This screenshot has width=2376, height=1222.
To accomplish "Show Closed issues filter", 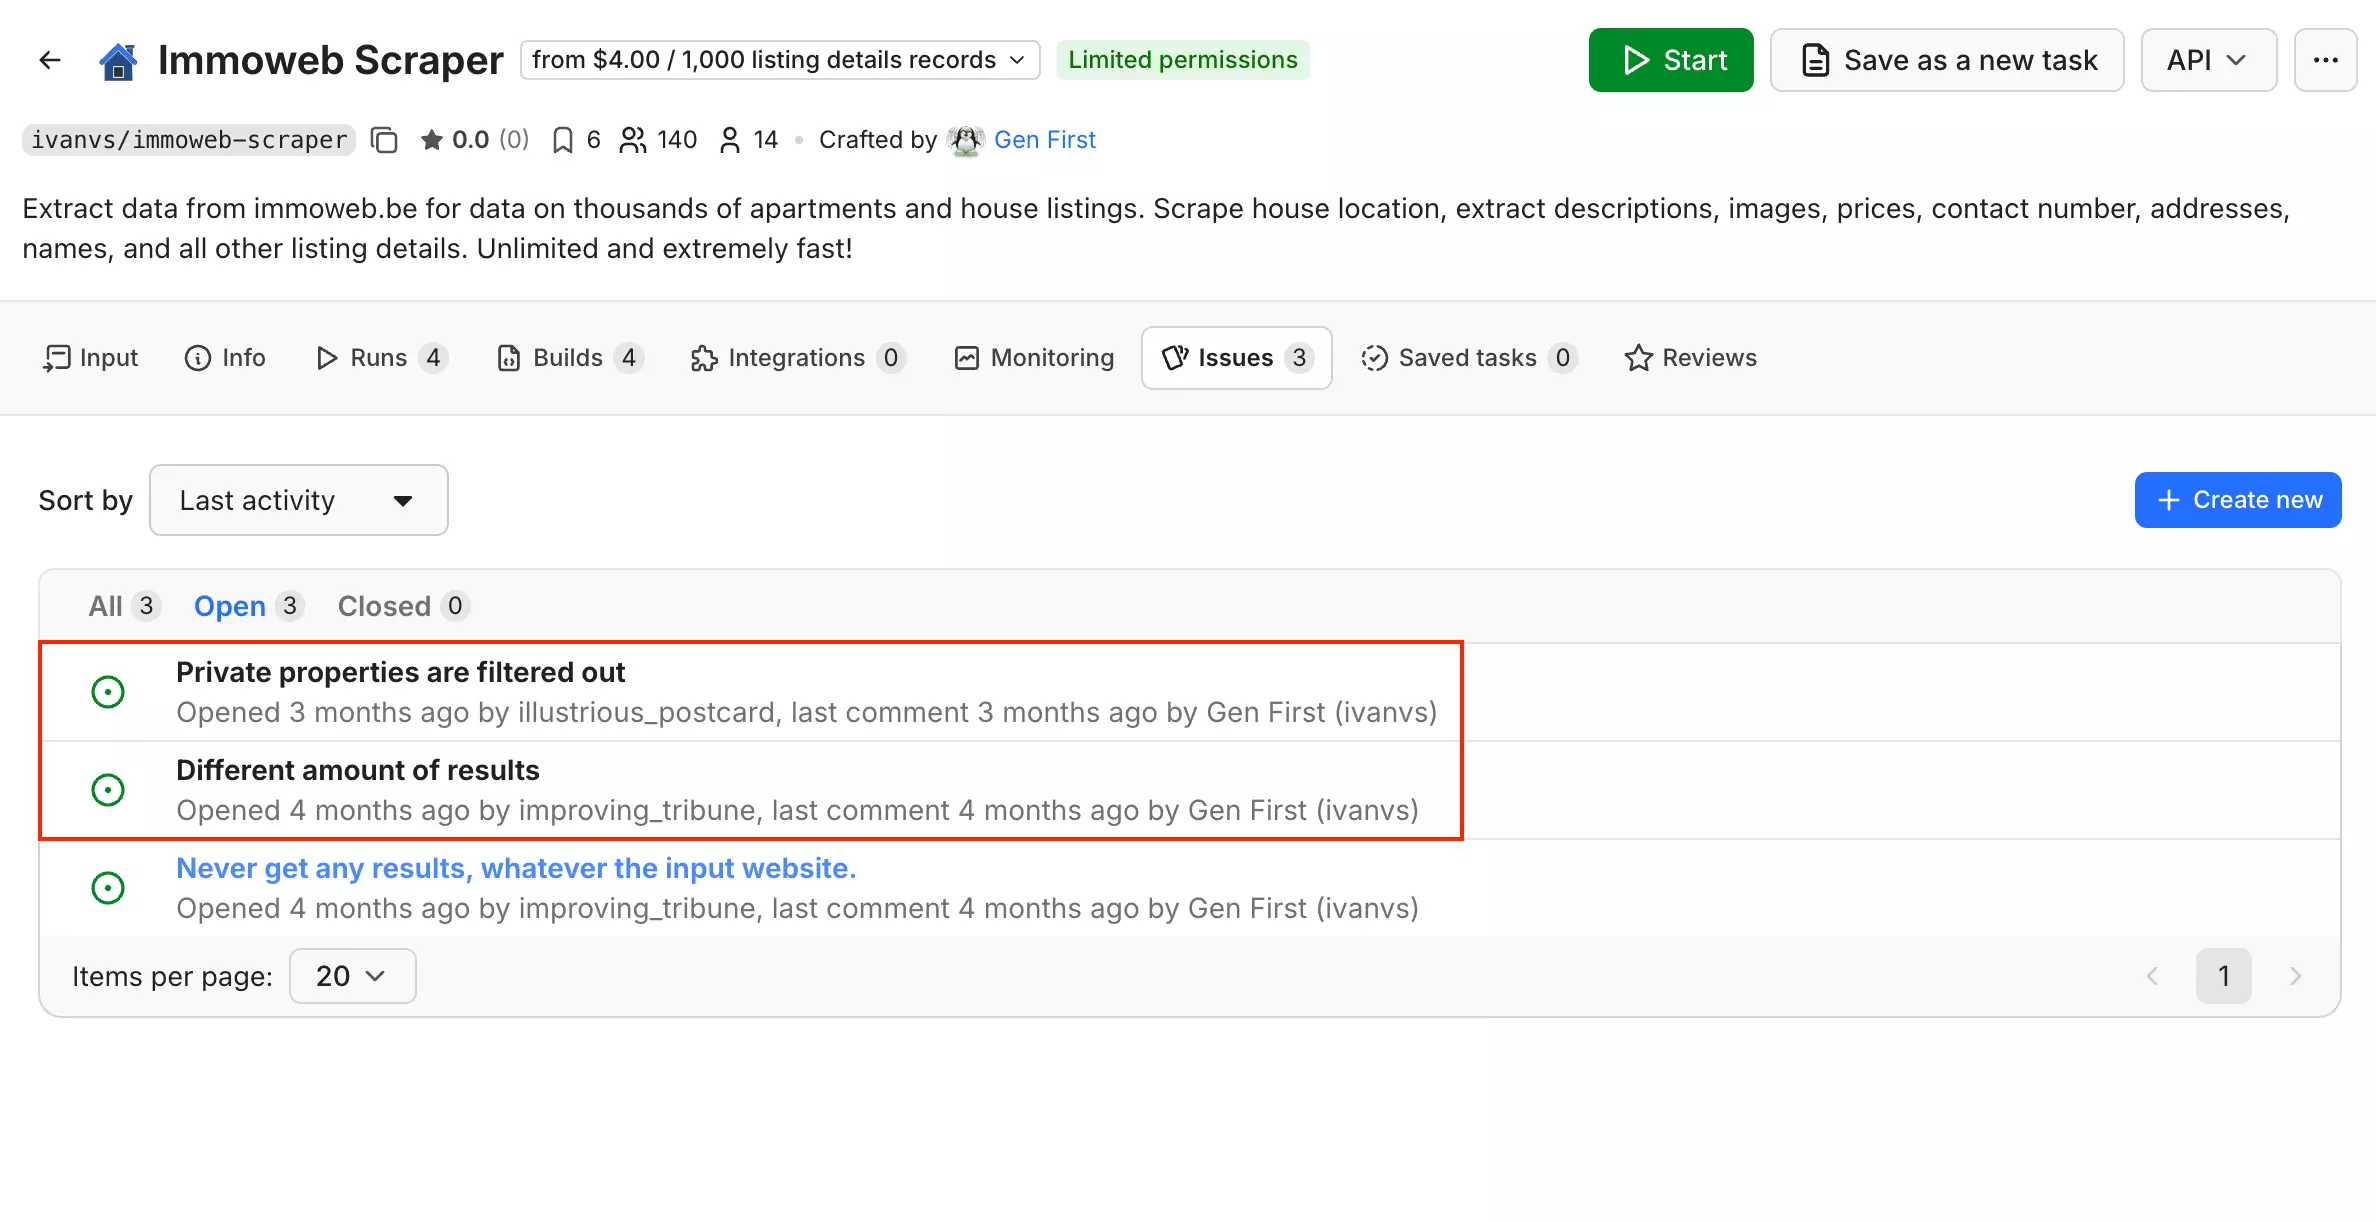I will pos(403,606).
